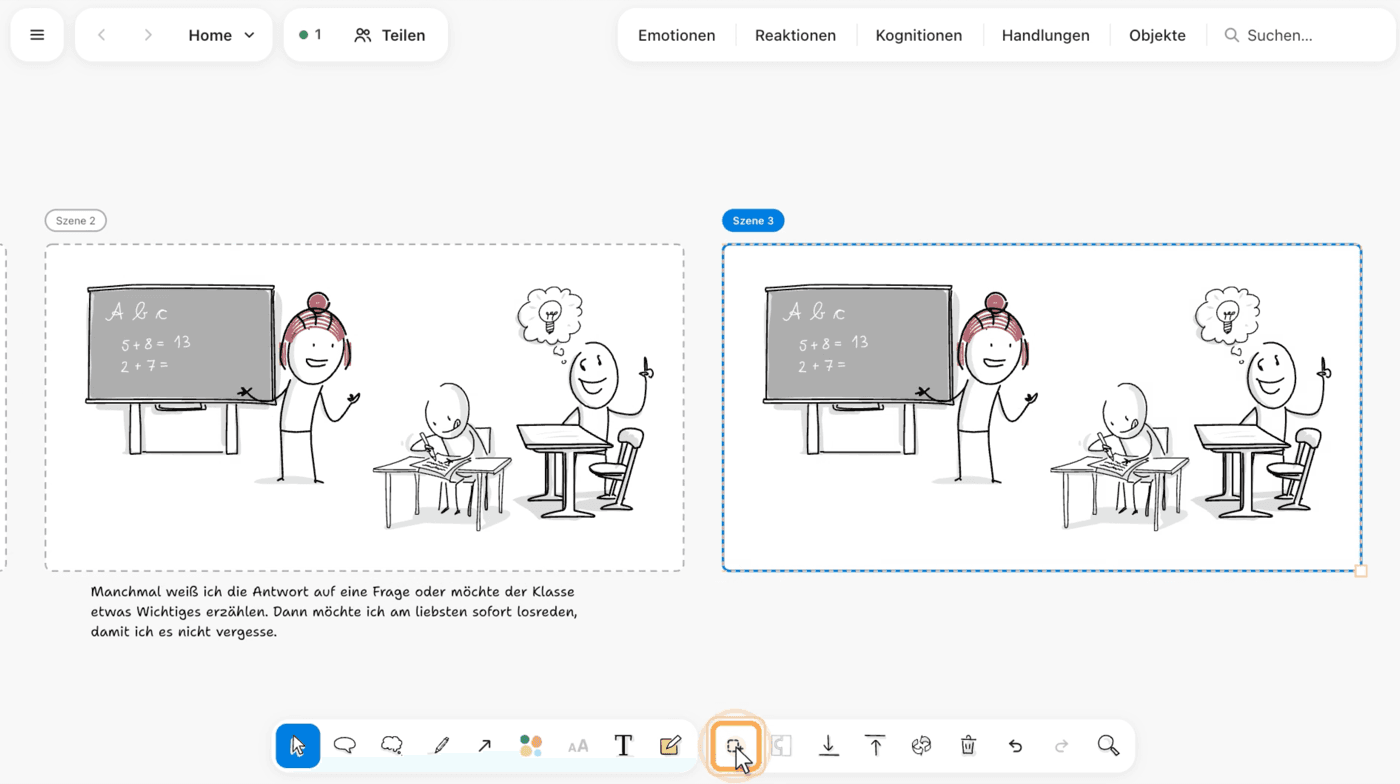Screen dimensions: 1400x784
Task: Click the Szene 3 corner resize handle
Action: (1361, 571)
